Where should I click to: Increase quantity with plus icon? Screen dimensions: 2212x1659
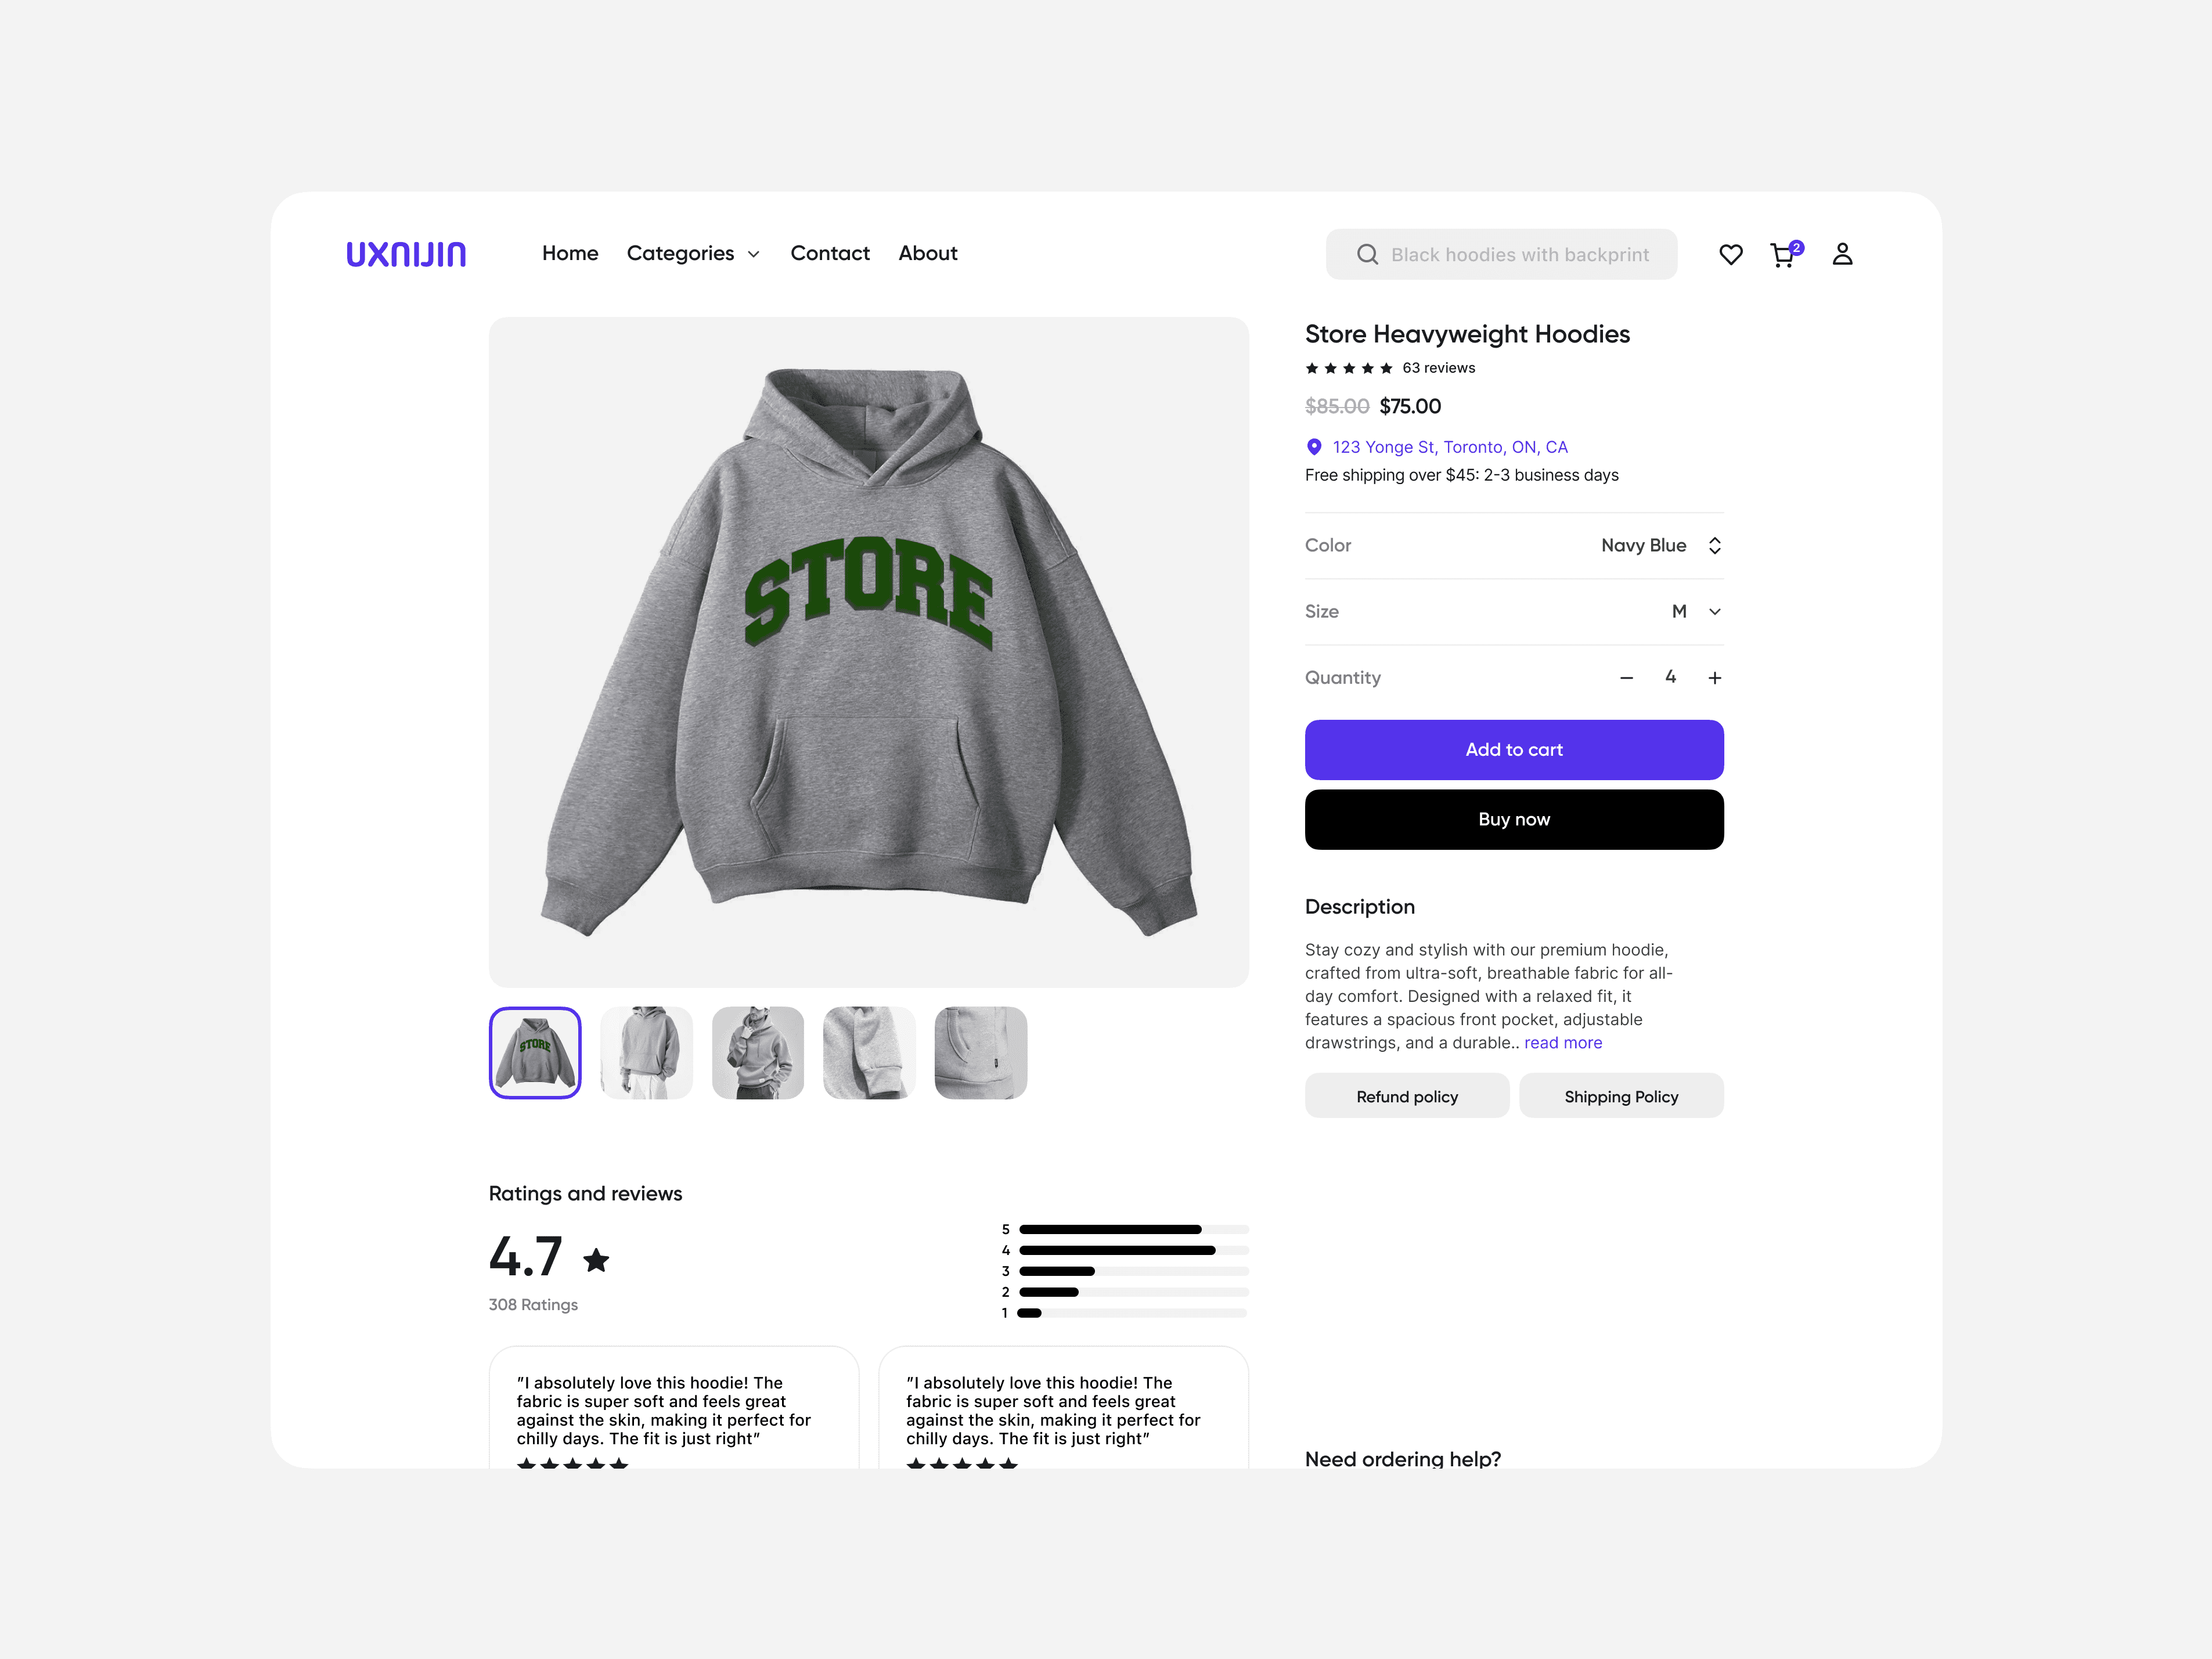1714,678
